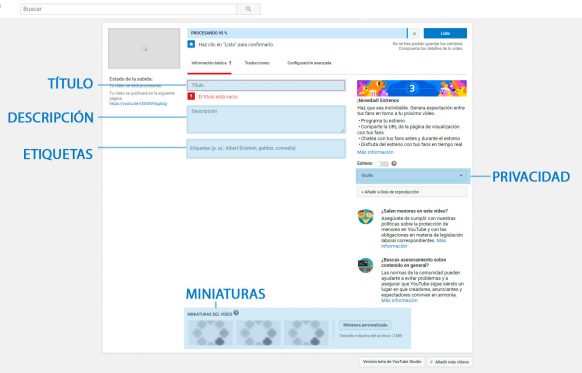Open help icon next to Miniaturas del vídeo
Image resolution: width=582 pixels, height=373 pixels.
(x=236, y=313)
